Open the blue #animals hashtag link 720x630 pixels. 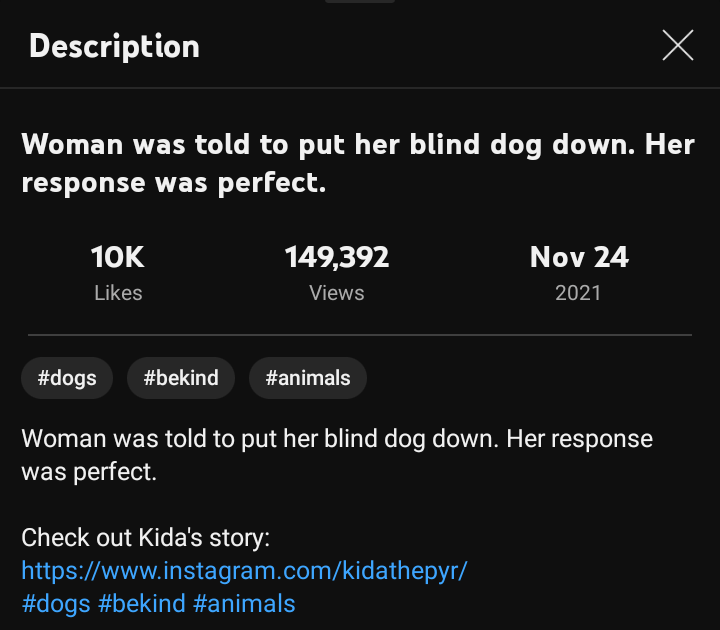click(244, 604)
